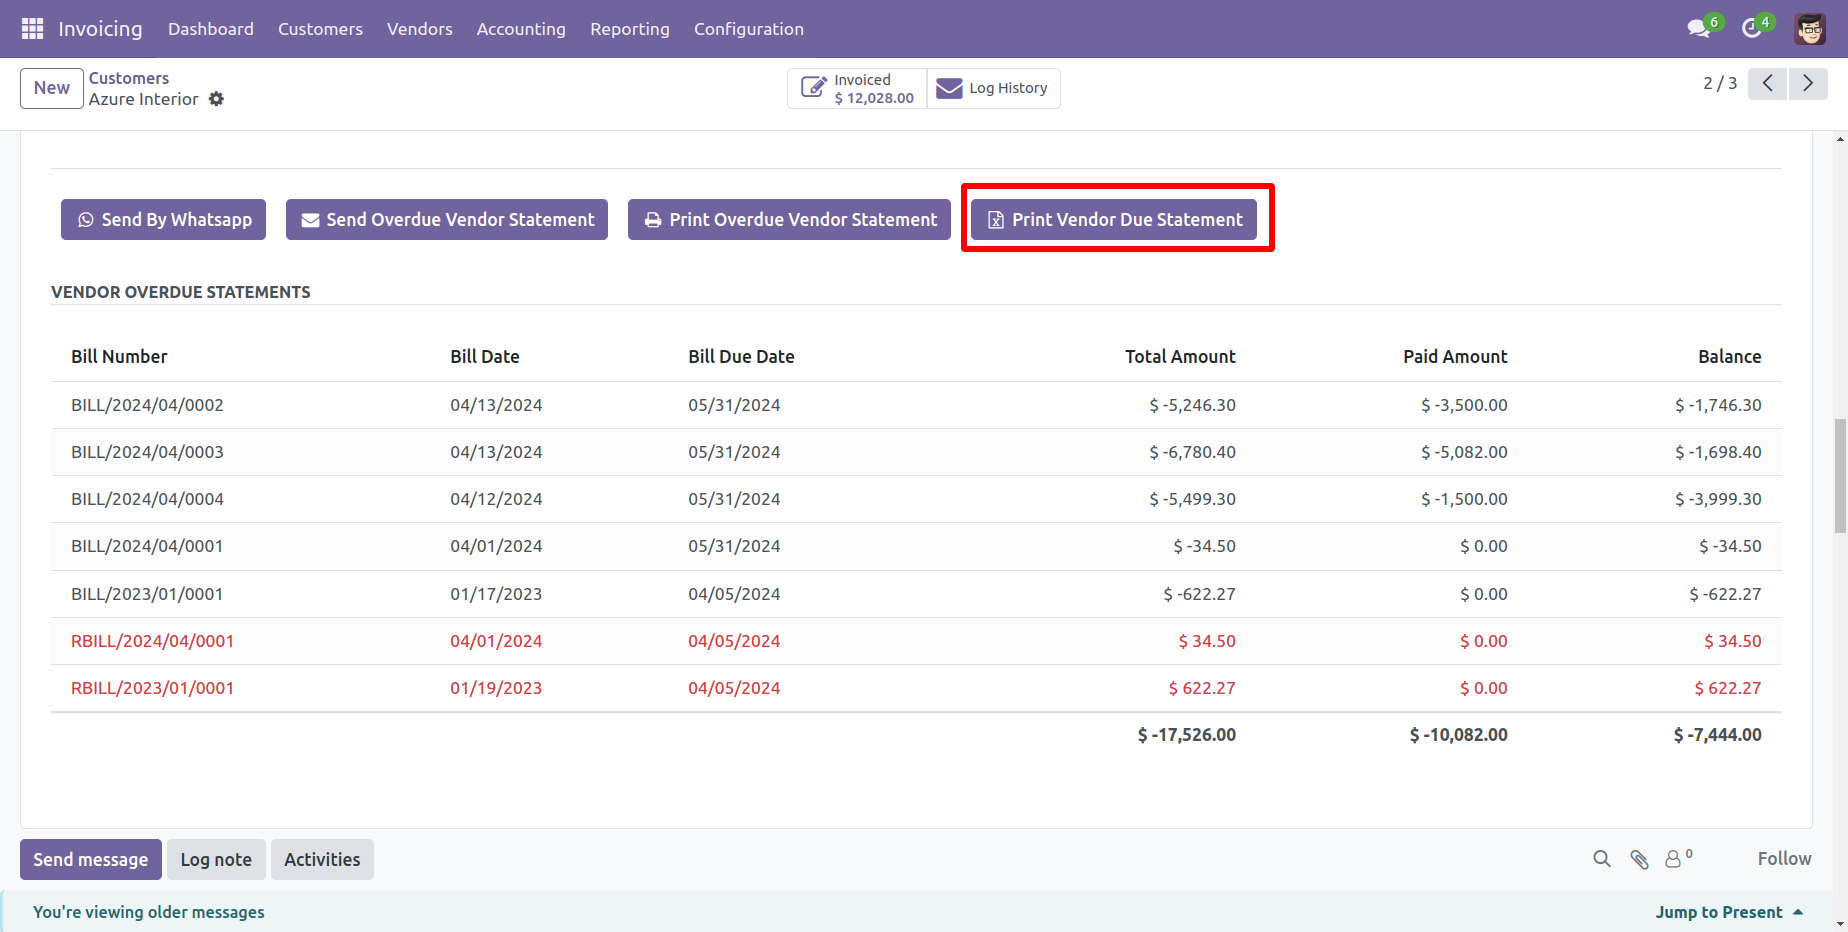Click the $ -3,999.30 balance cell
Image resolution: width=1848 pixels, height=932 pixels.
1718,499
